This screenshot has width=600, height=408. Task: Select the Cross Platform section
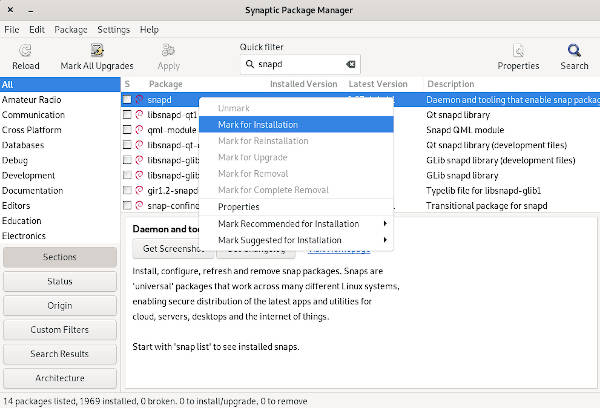coord(60,130)
